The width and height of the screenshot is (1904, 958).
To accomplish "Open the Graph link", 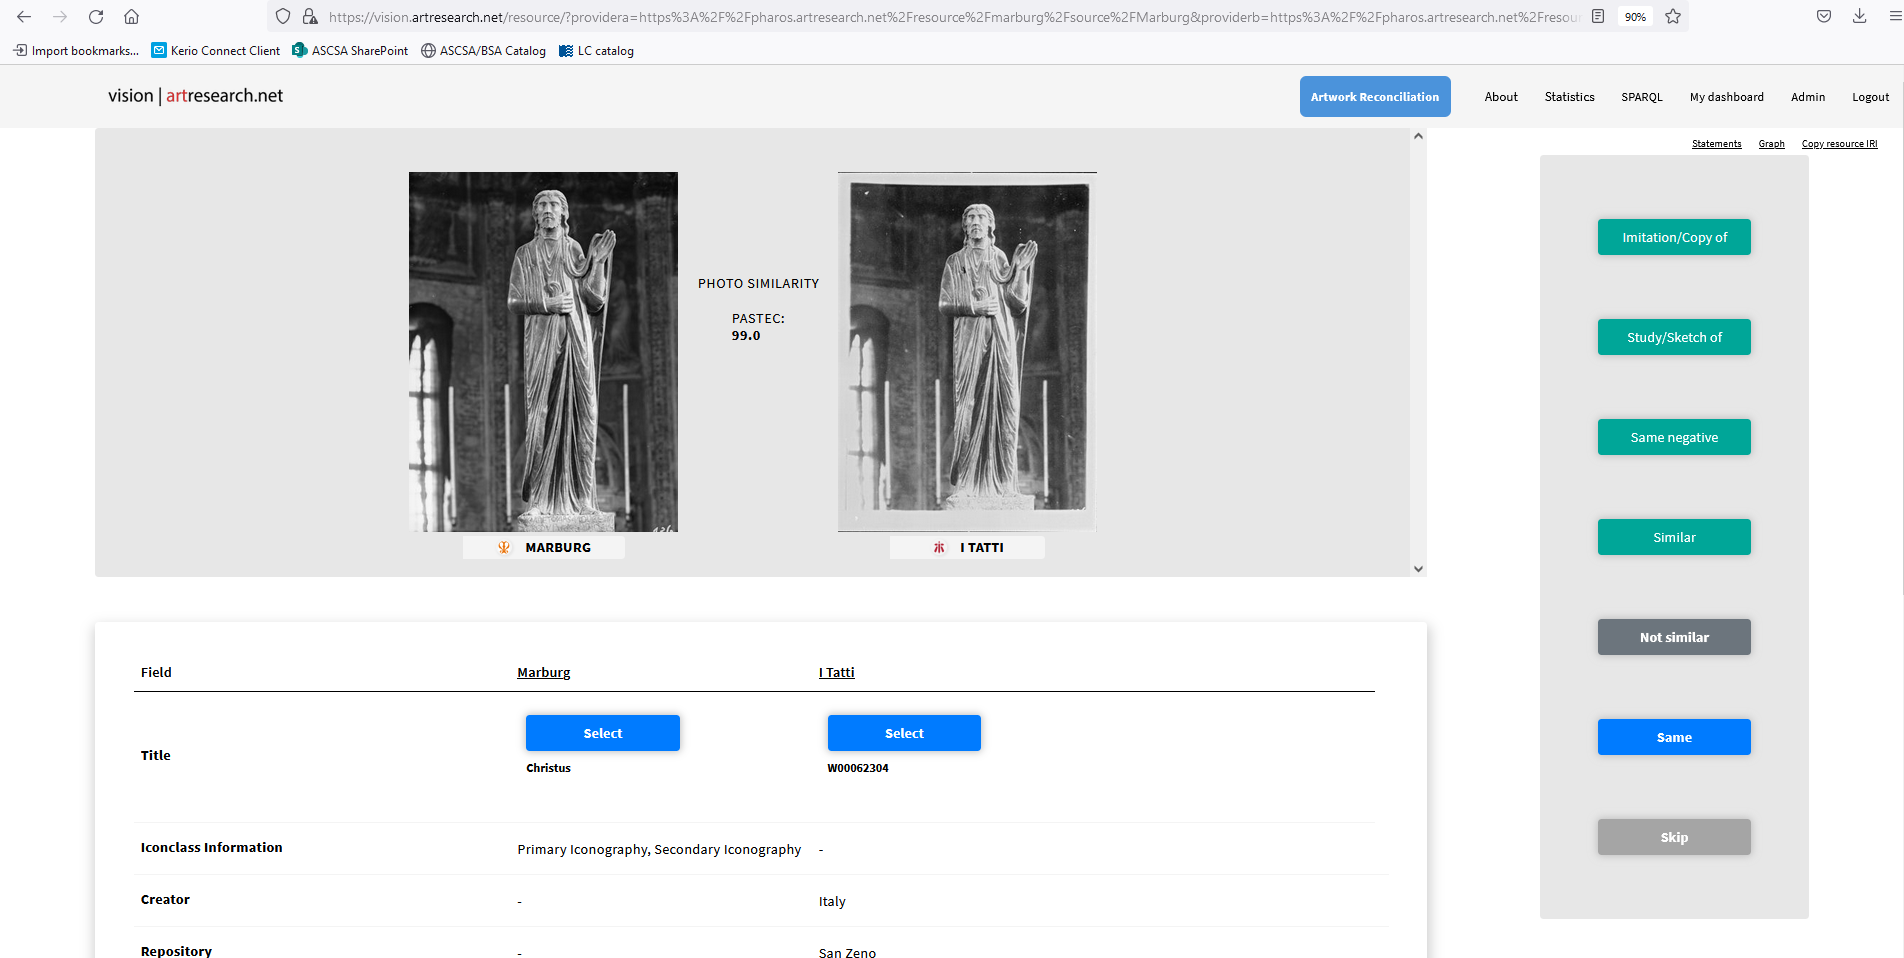I will (1772, 144).
